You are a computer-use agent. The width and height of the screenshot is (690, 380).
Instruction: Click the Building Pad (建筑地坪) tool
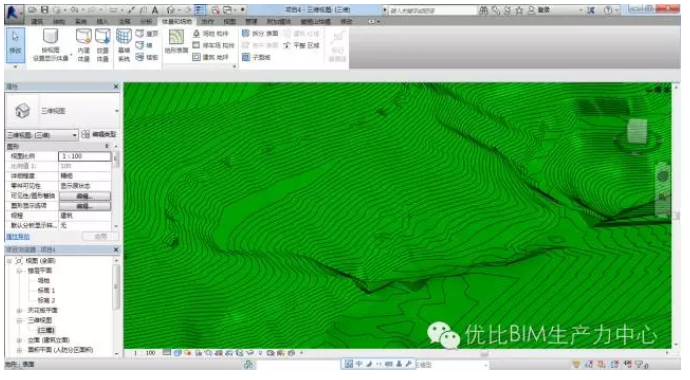211,57
